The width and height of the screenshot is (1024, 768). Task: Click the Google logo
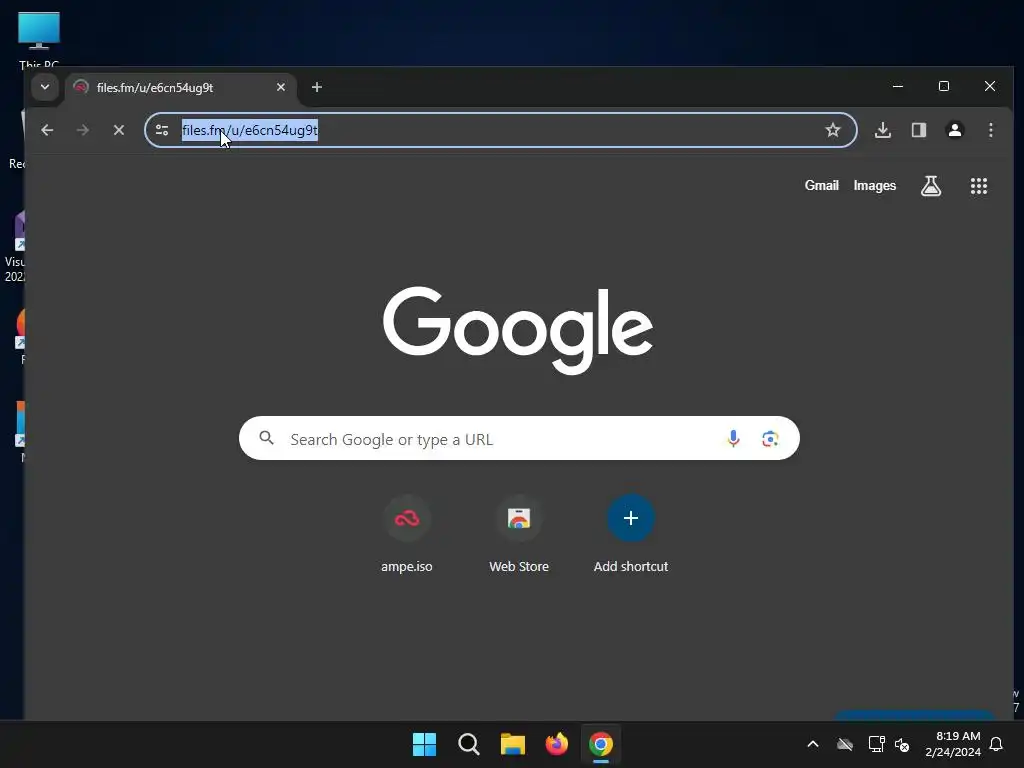(518, 330)
